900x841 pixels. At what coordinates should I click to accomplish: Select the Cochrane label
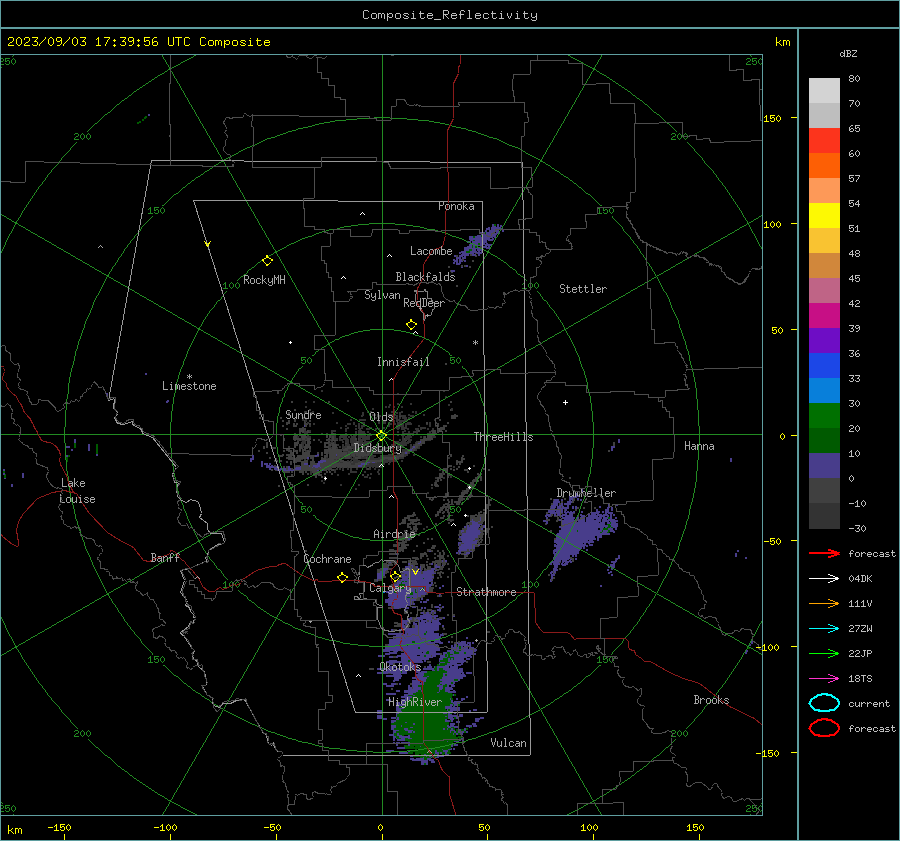327,559
